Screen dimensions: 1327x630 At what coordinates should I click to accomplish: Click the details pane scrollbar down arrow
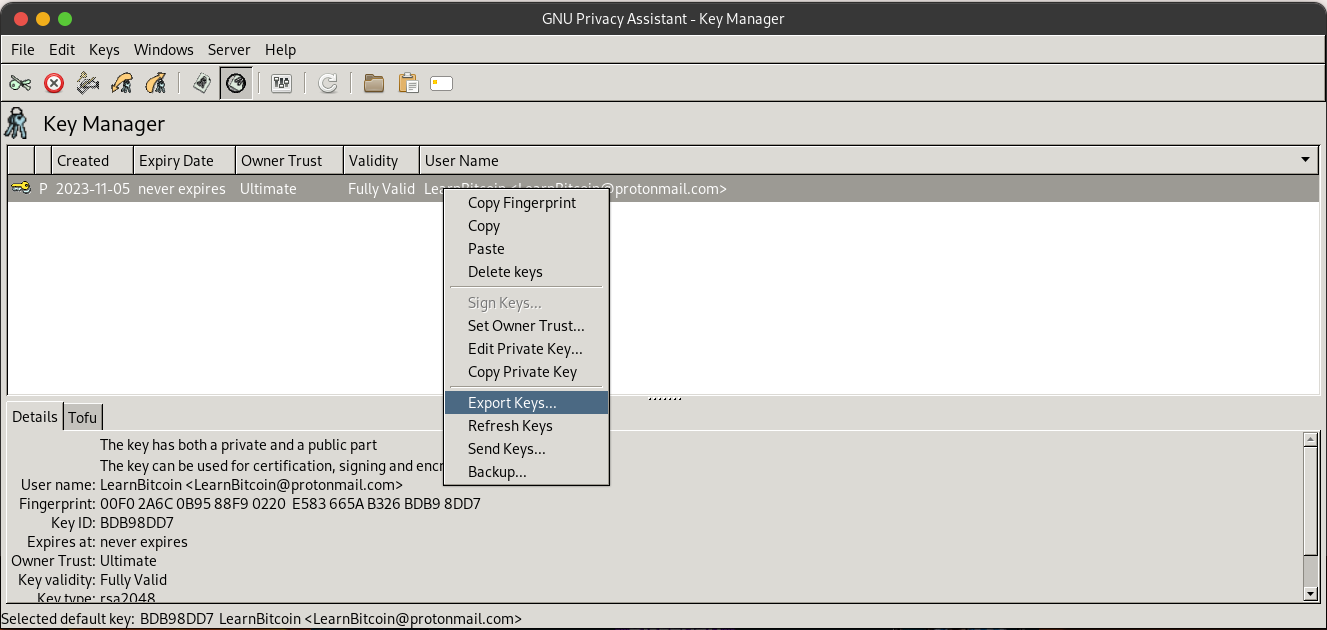pyautogui.click(x=1311, y=594)
